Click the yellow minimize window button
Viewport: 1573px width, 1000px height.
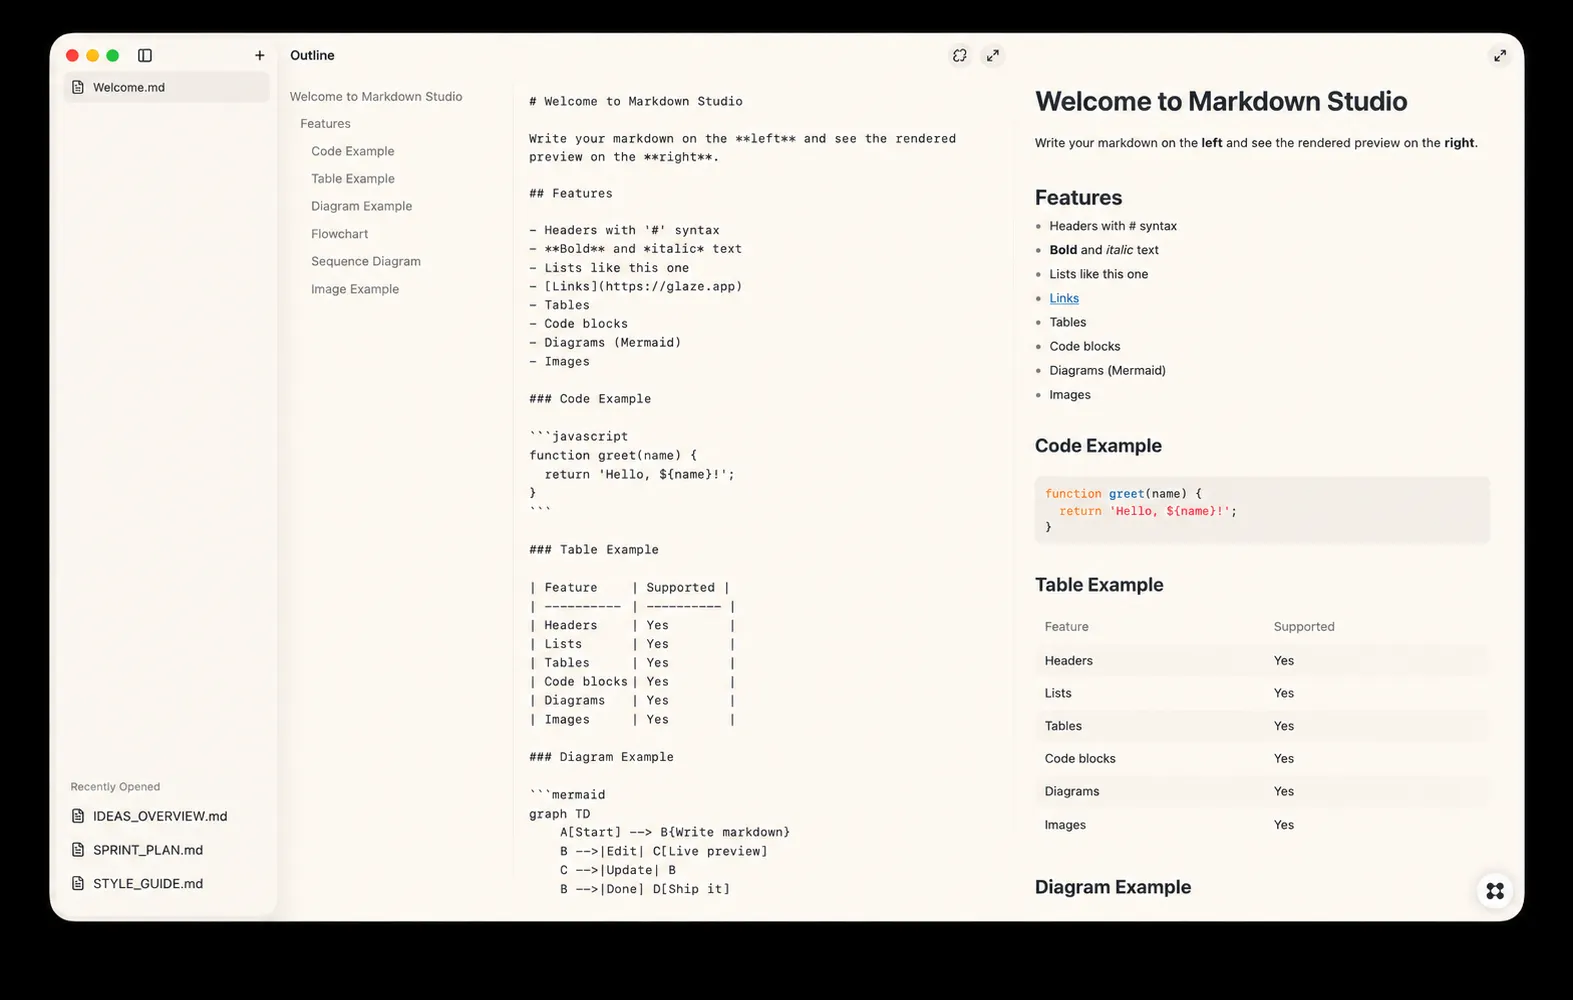point(92,55)
